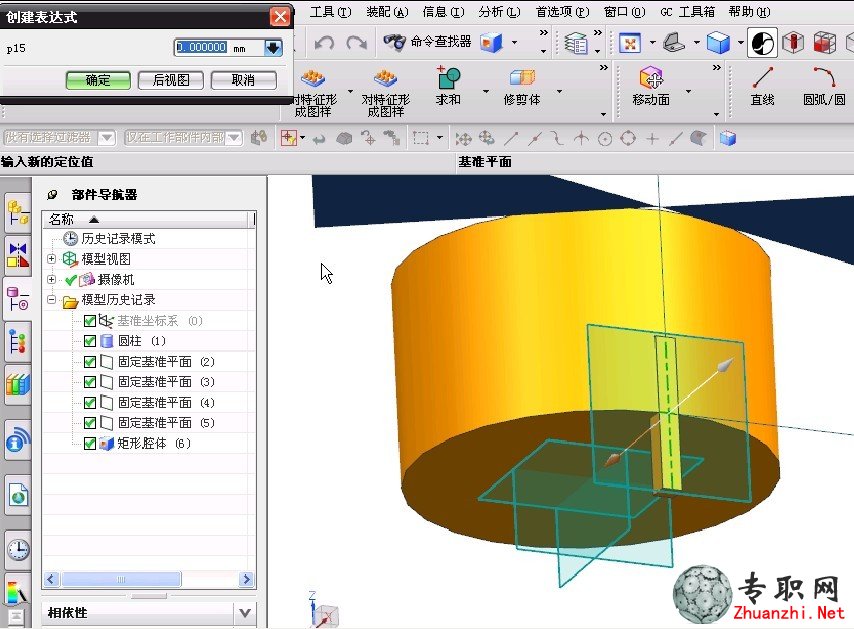854x629 pixels.
Task: Click the scrollbar left arrow in navigator
Action: (51, 579)
